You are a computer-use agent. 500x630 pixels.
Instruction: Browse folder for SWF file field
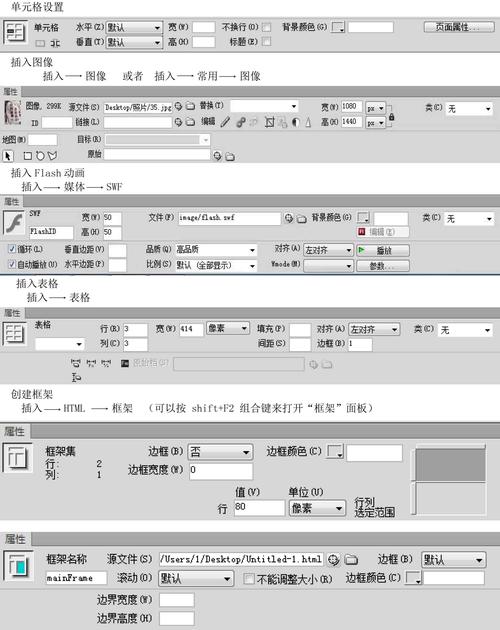(301, 219)
